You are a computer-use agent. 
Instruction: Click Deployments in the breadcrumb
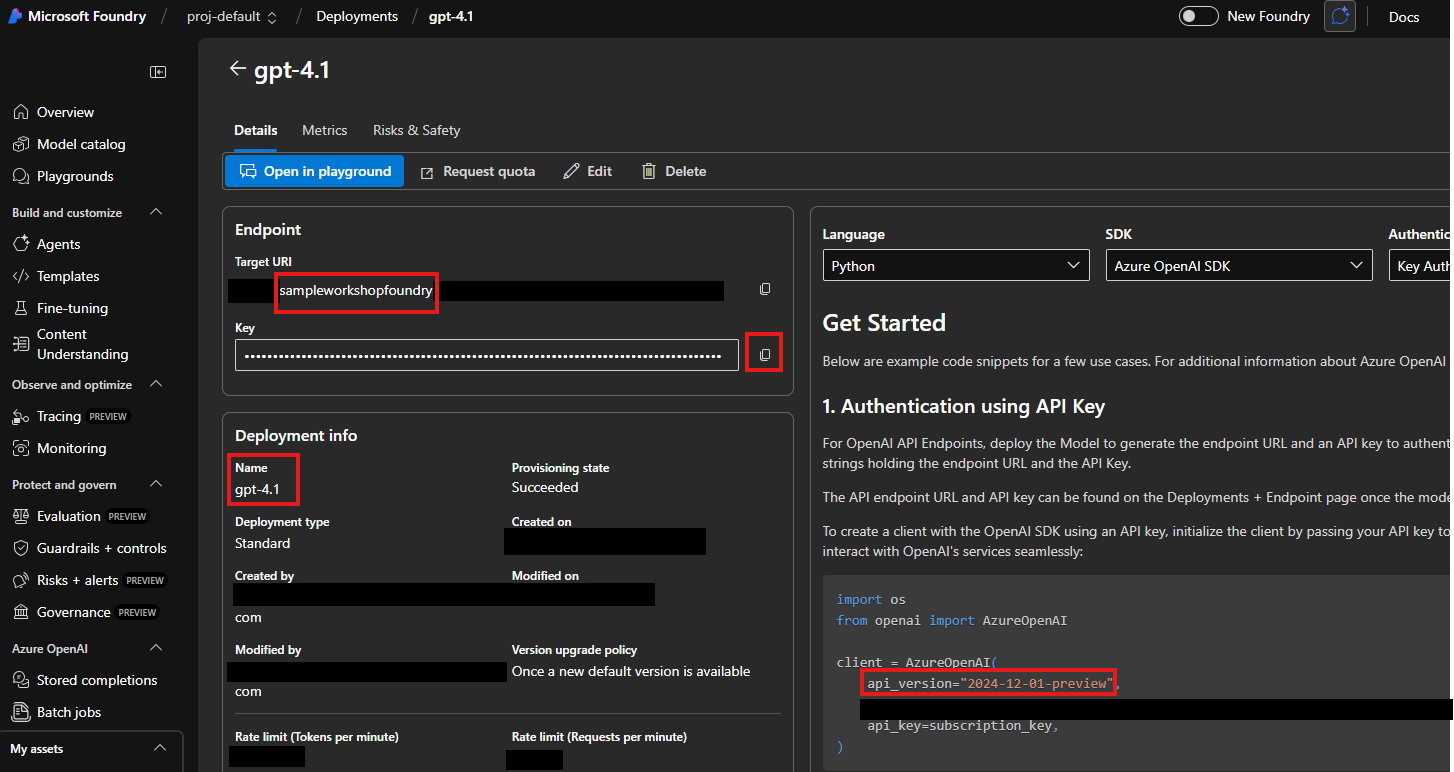pyautogui.click(x=357, y=16)
